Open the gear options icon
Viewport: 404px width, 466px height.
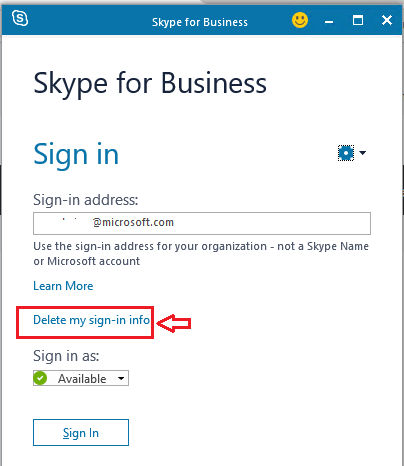tap(346, 153)
